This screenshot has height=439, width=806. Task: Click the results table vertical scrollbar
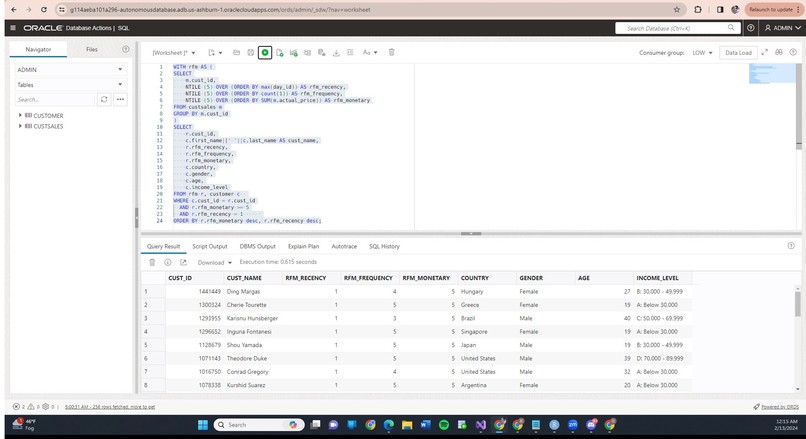[x=798, y=304]
